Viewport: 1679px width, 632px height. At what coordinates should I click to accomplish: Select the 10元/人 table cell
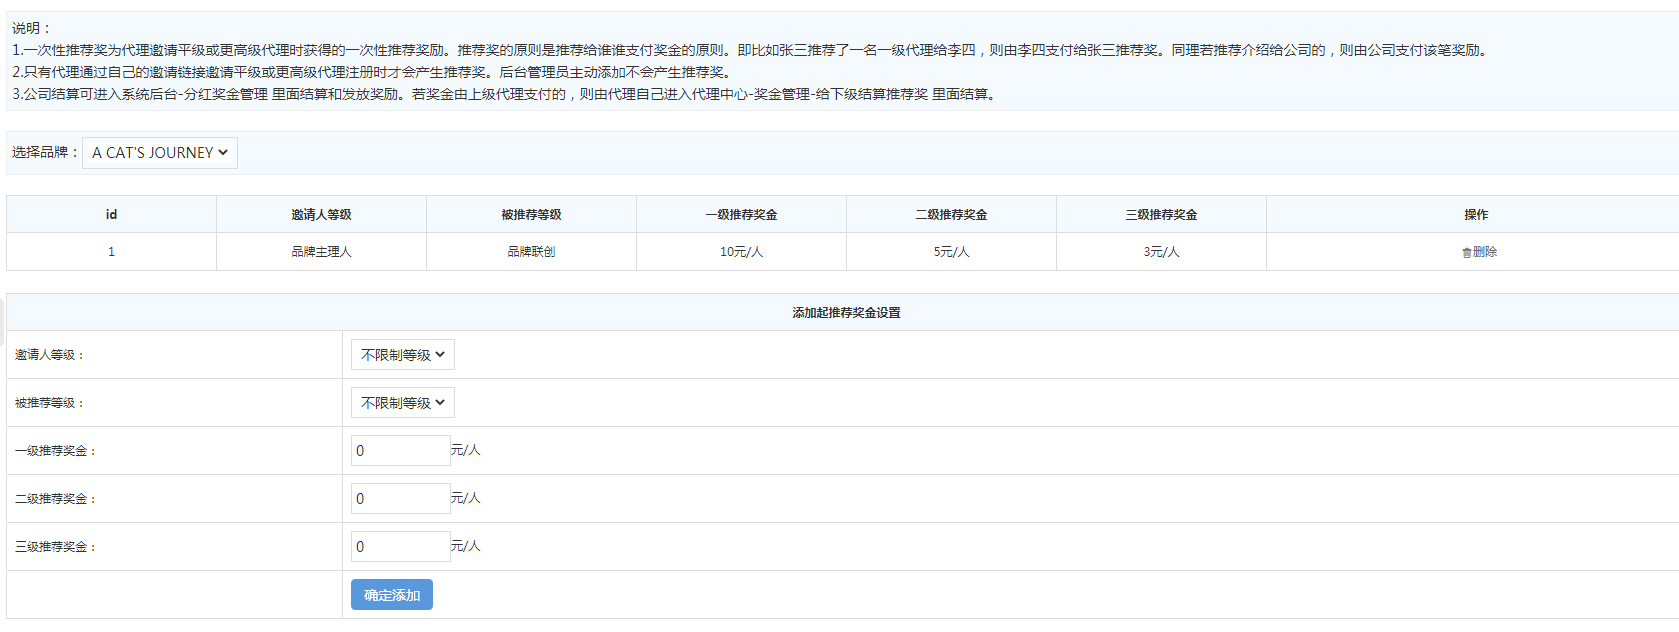click(741, 252)
